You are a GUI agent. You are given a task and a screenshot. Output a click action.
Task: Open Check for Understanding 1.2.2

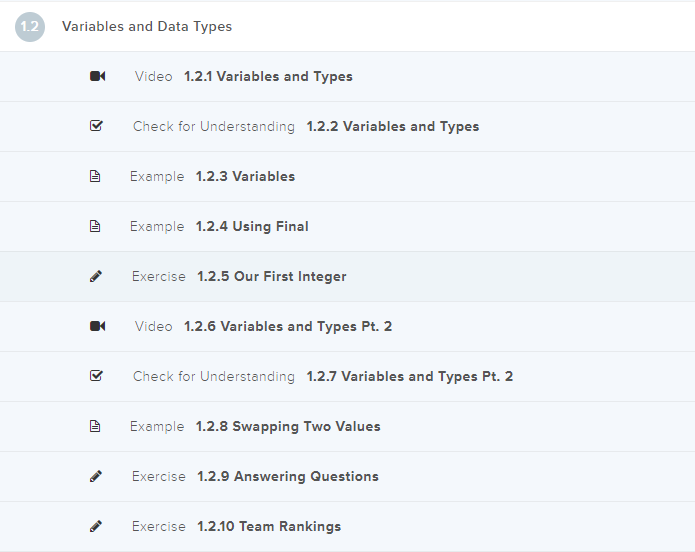pos(392,127)
